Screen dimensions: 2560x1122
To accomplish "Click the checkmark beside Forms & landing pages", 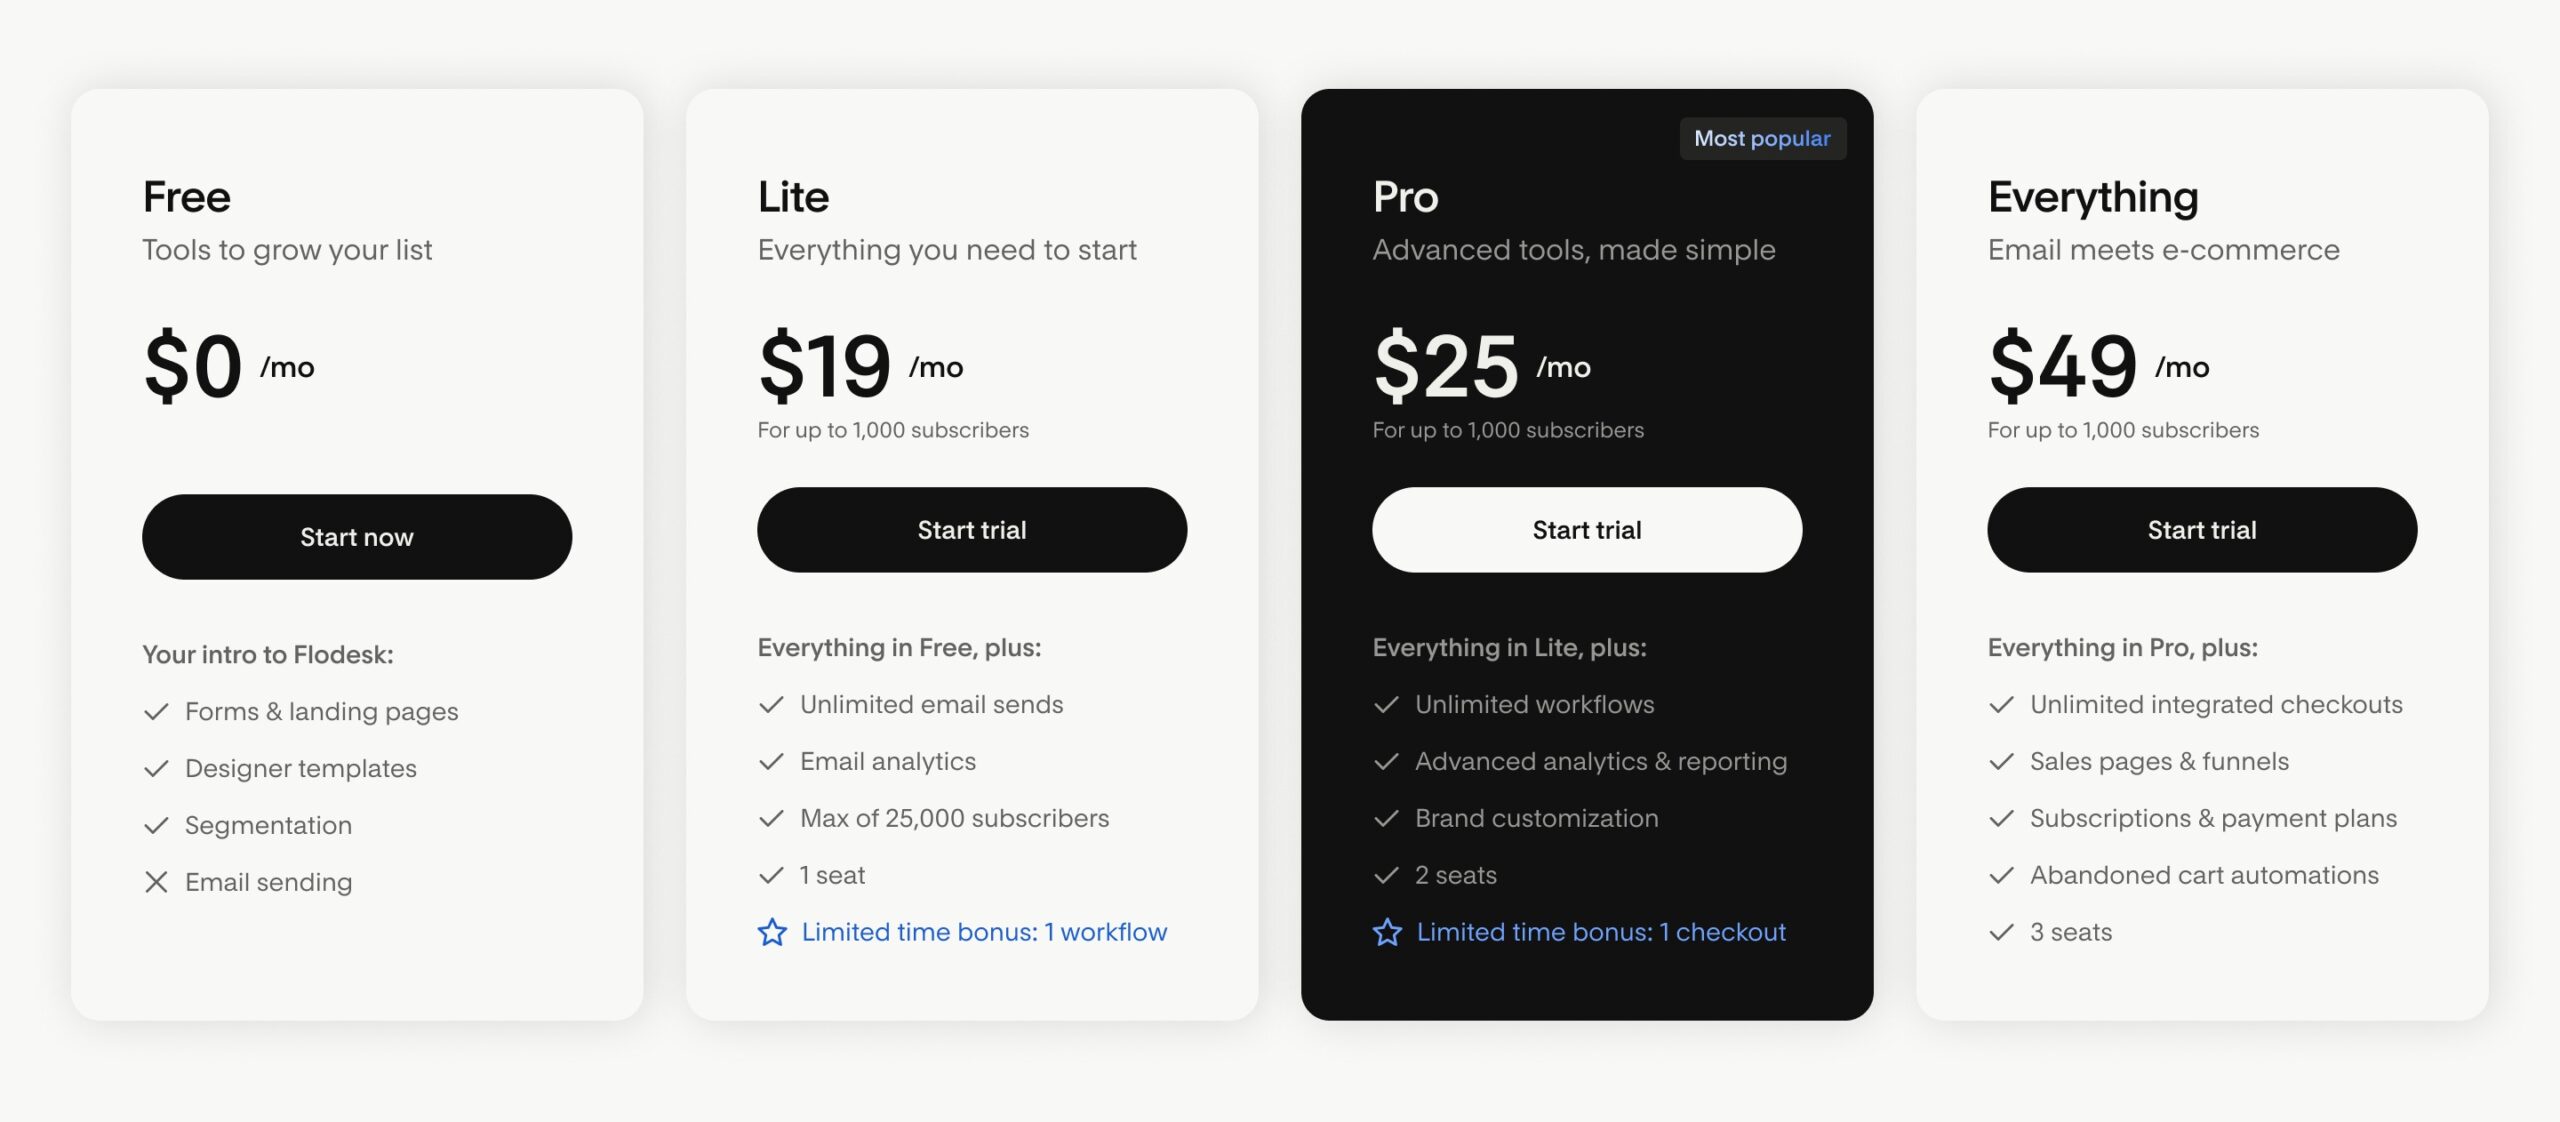I will pos(155,711).
